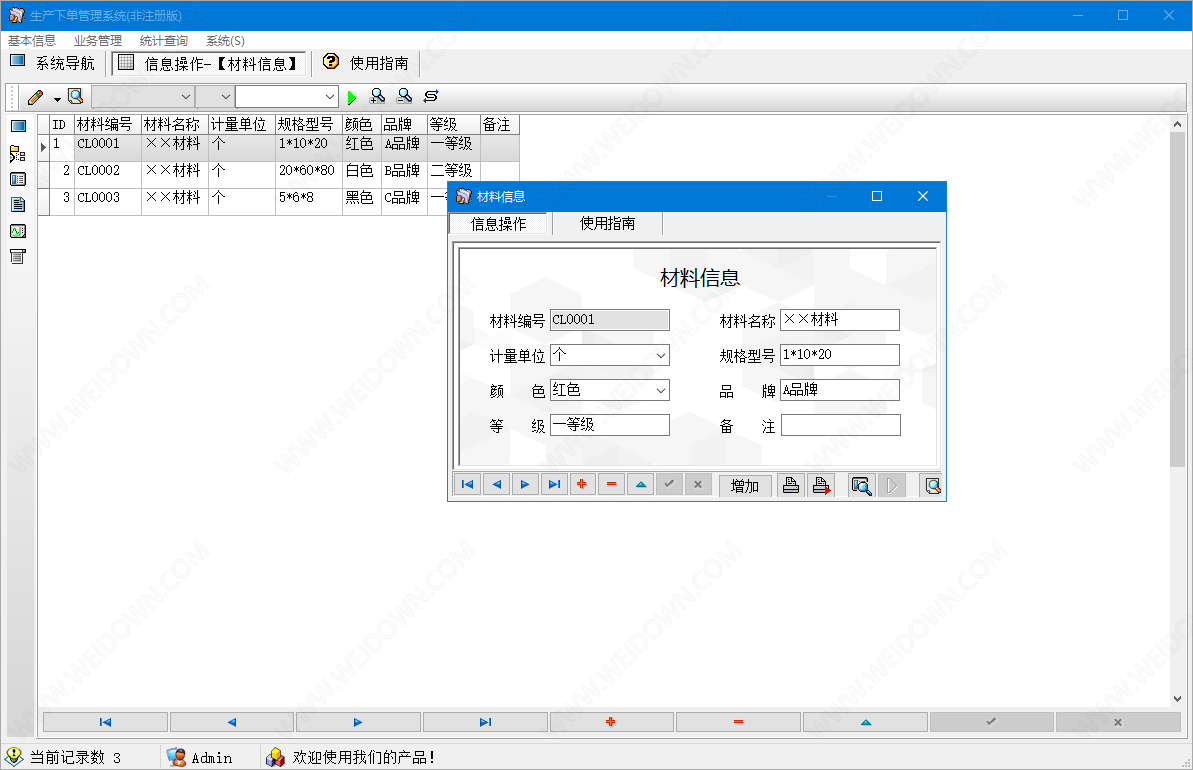Go to last record in bottom navigator
Screen dimensions: 1193x770
coord(485,722)
